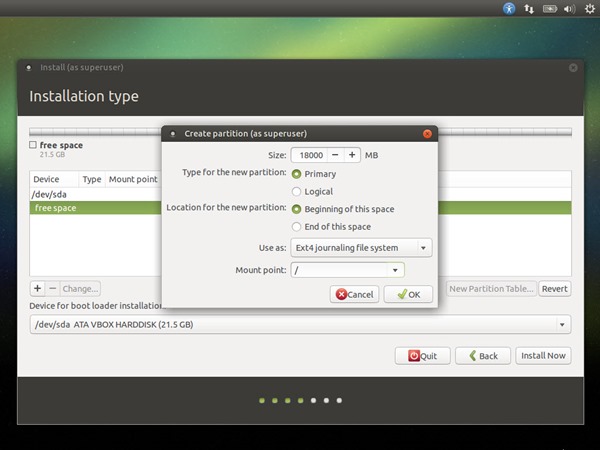
Task: Click the Create partition dialog title icon
Action: [173, 134]
